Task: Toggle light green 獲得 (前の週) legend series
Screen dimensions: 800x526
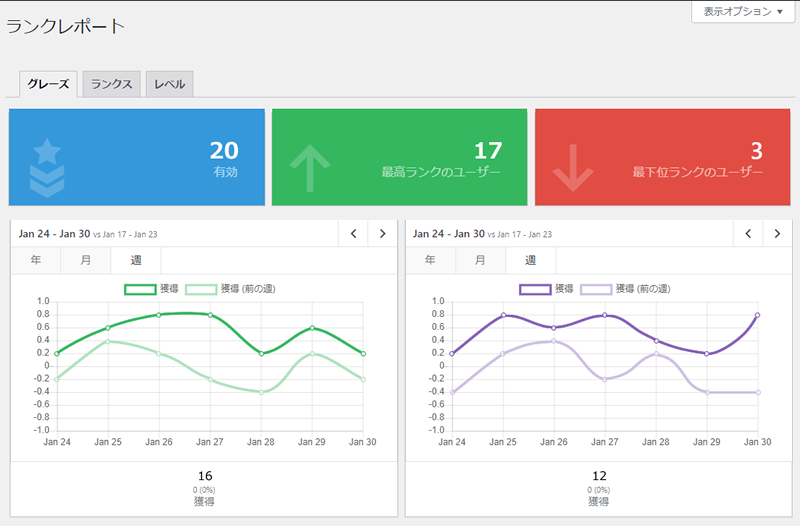Action: (x=231, y=289)
